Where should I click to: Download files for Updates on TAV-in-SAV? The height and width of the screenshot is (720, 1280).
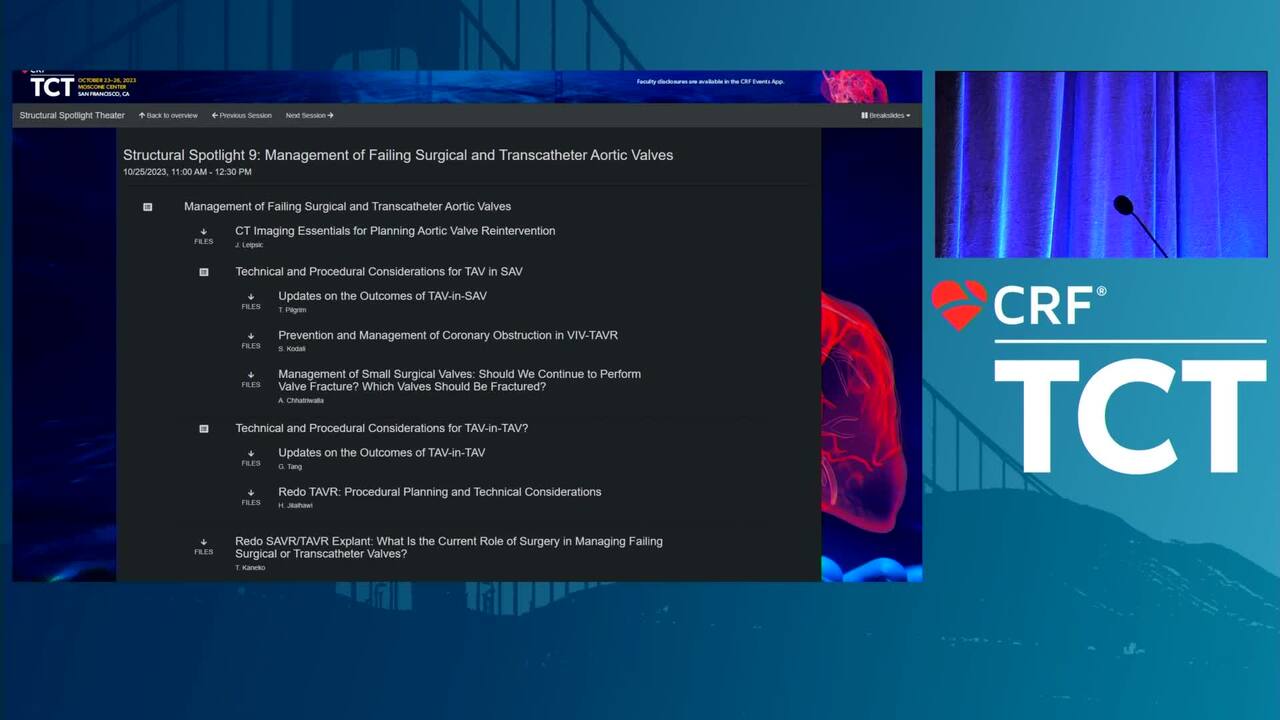[251, 301]
